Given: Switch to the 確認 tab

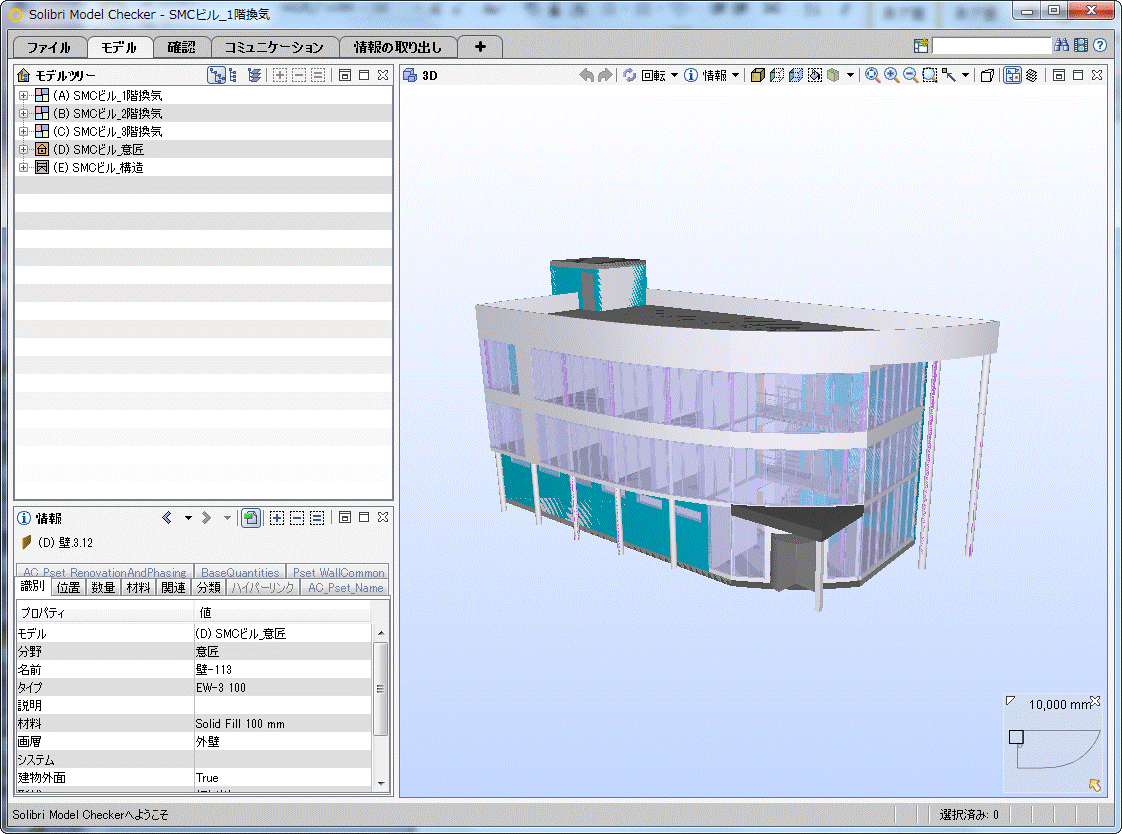Looking at the screenshot, I should tap(182, 47).
